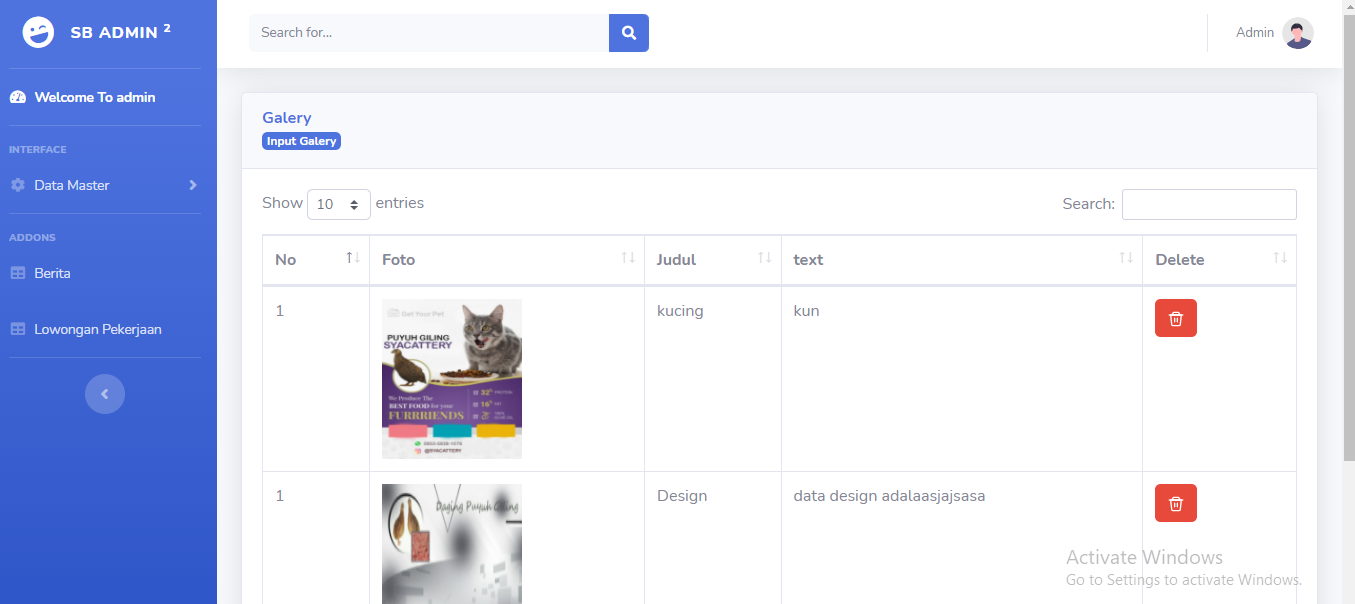
Task: Open the Berita menu item
Action: tap(52, 273)
